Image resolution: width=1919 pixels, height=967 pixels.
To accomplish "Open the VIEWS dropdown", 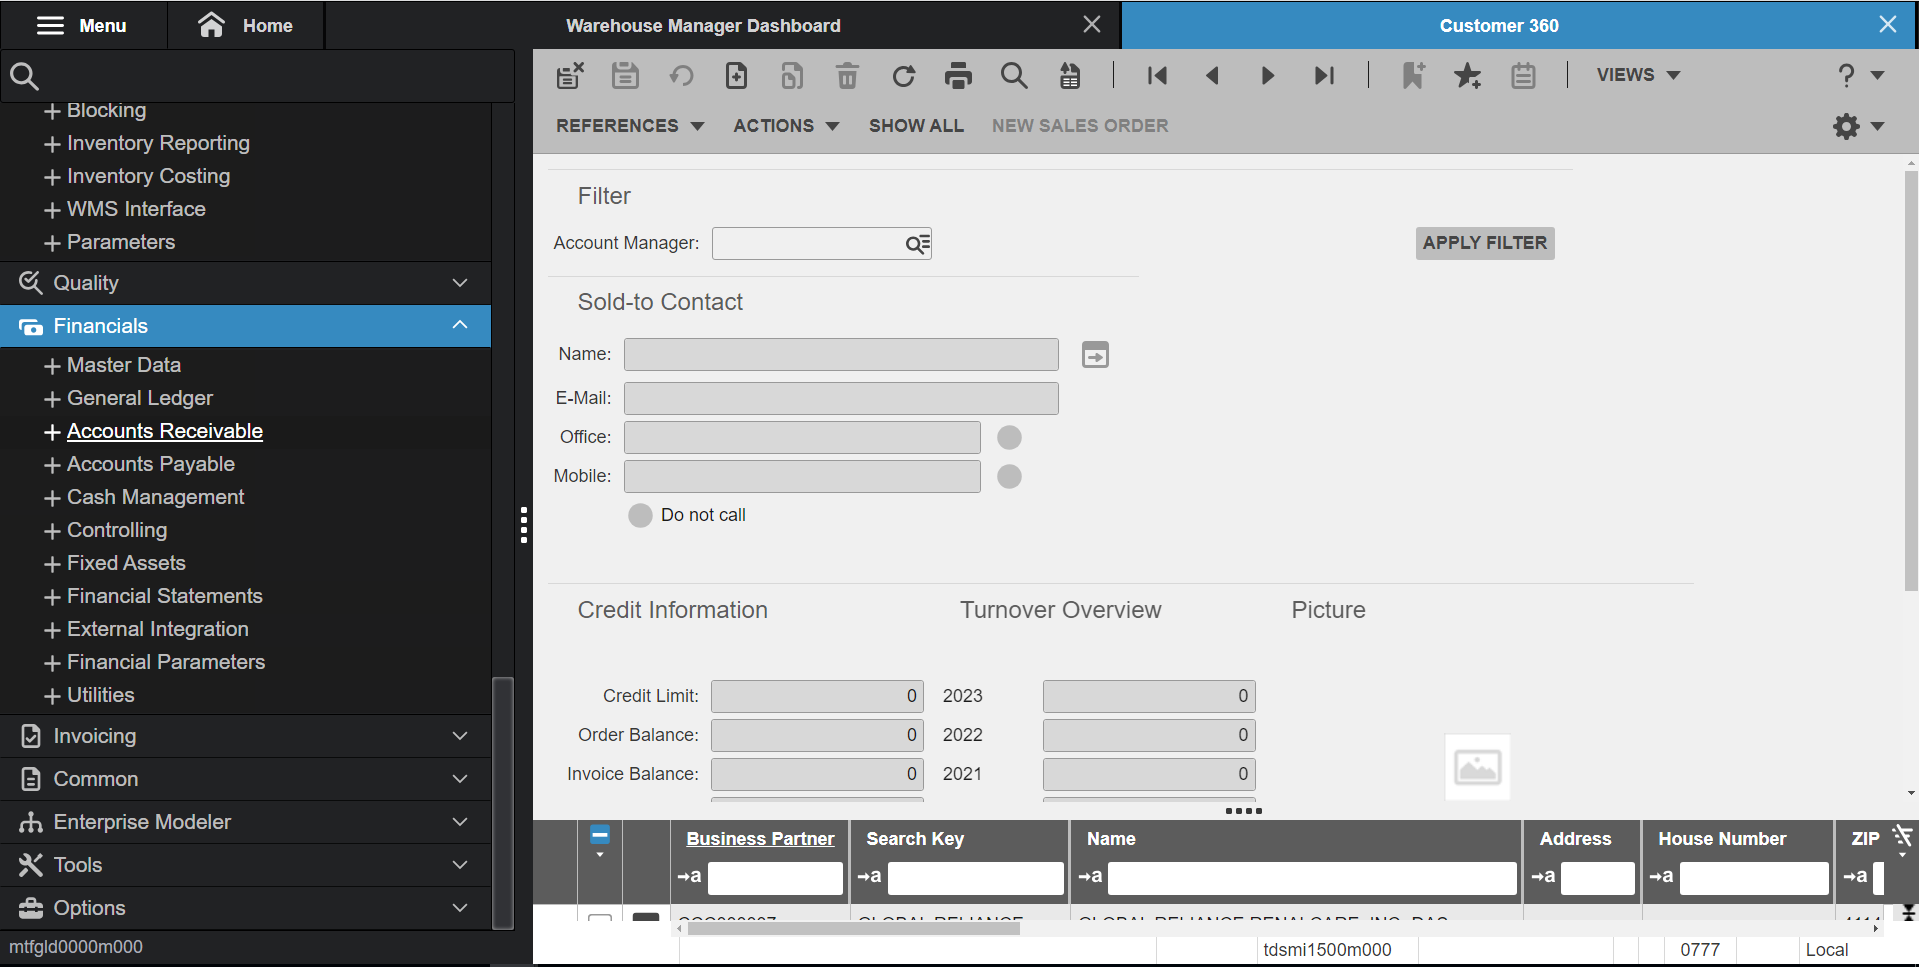I will (x=1638, y=75).
